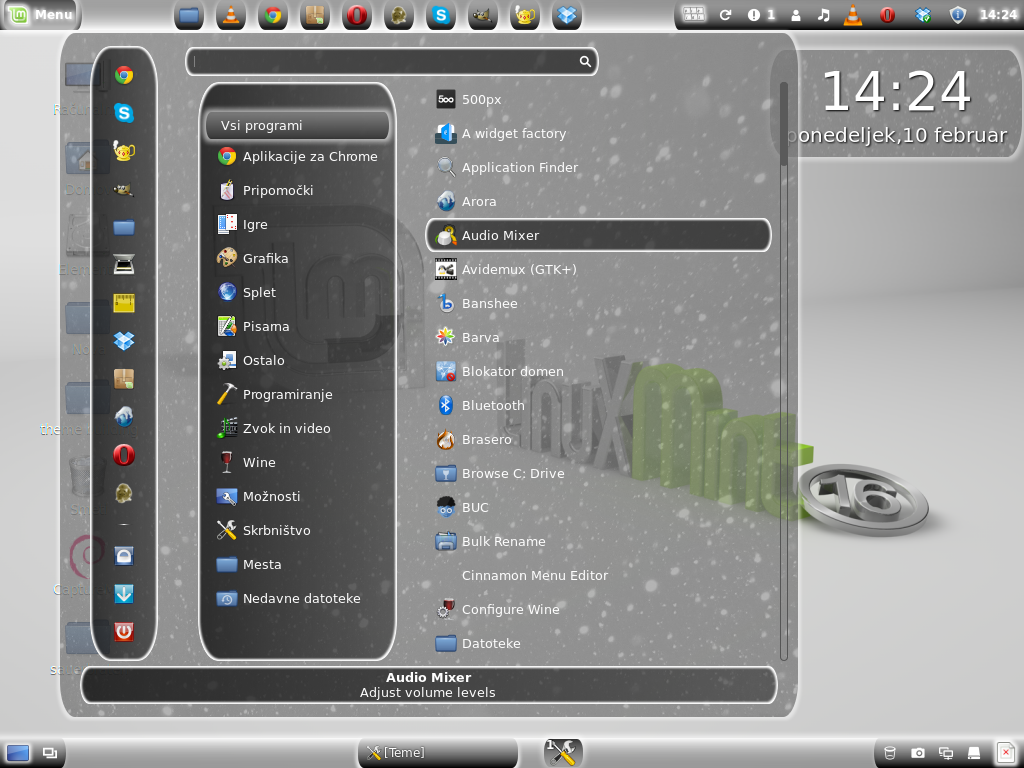
Task: Open Cinnamon Menu Editor
Action: [598, 575]
